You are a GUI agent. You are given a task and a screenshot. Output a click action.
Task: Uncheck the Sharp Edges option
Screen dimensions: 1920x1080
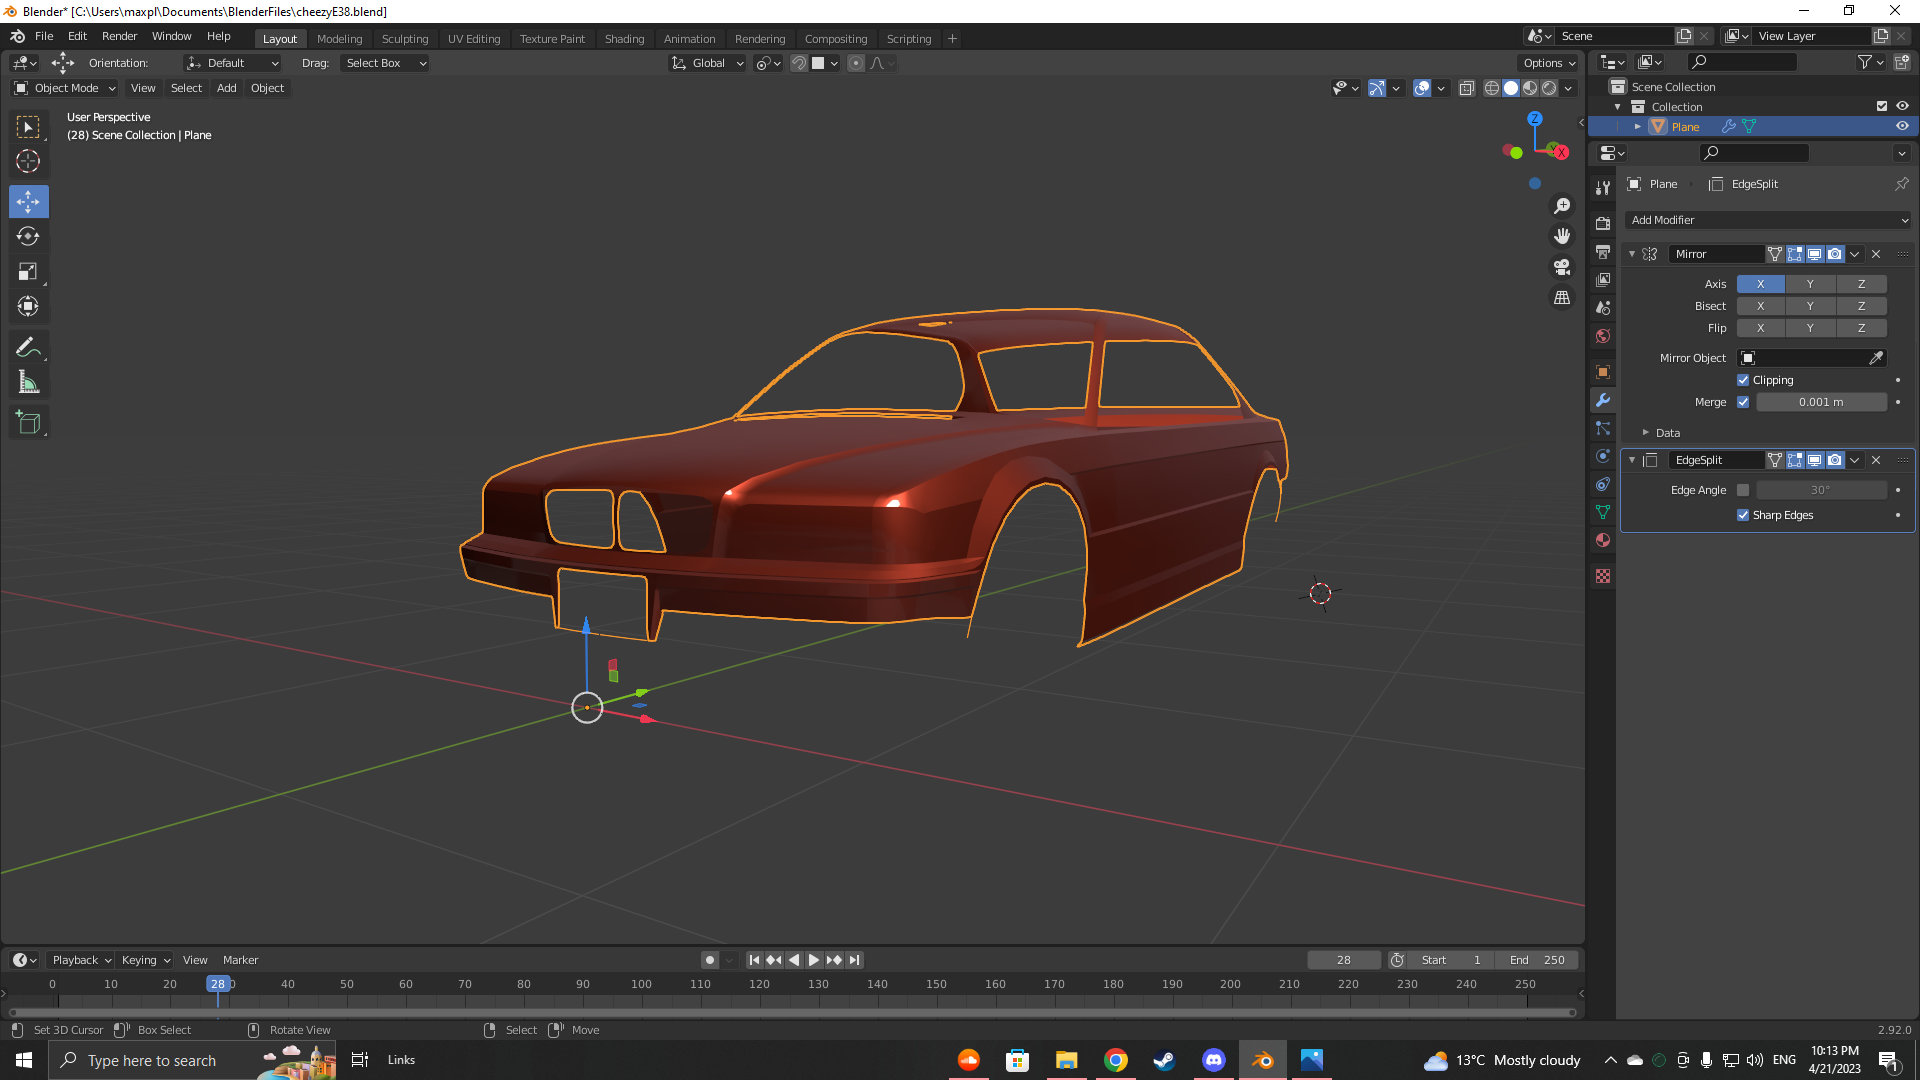coord(1743,515)
